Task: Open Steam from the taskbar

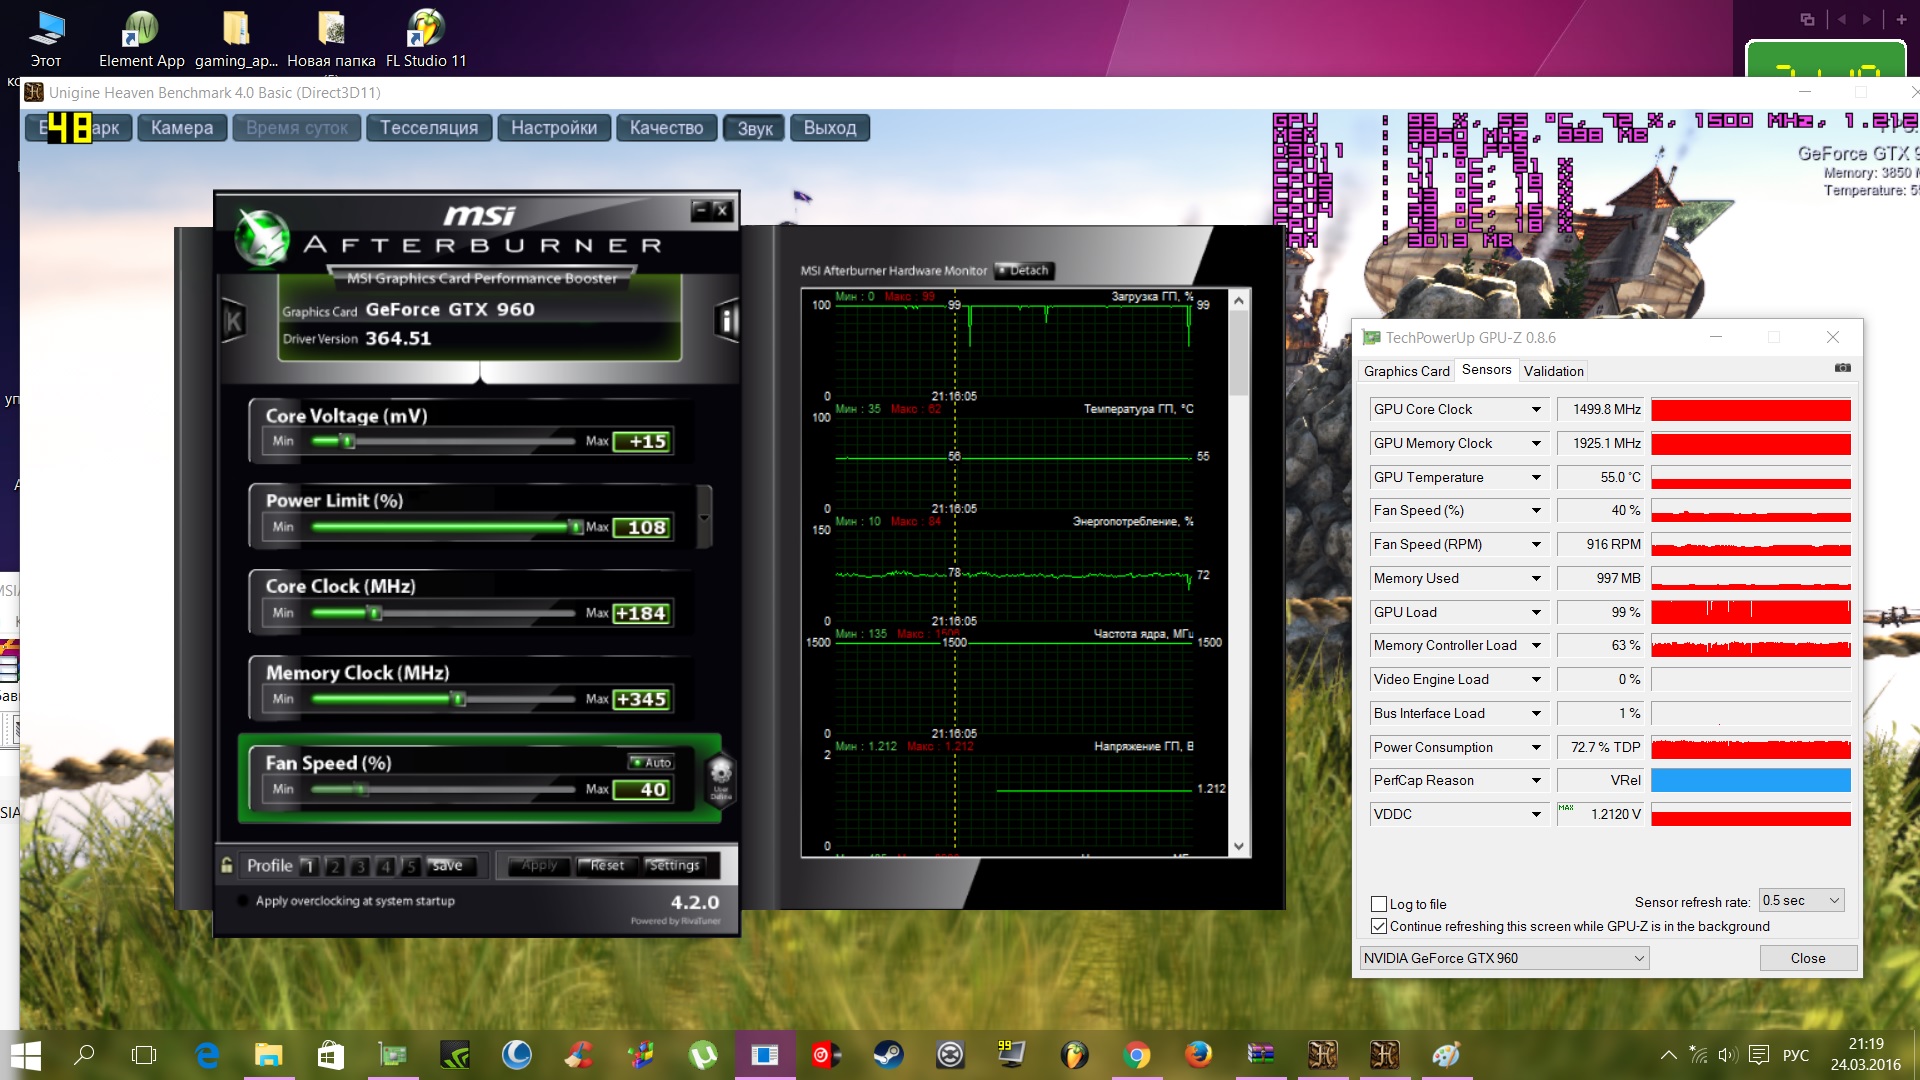Action: (x=887, y=1054)
